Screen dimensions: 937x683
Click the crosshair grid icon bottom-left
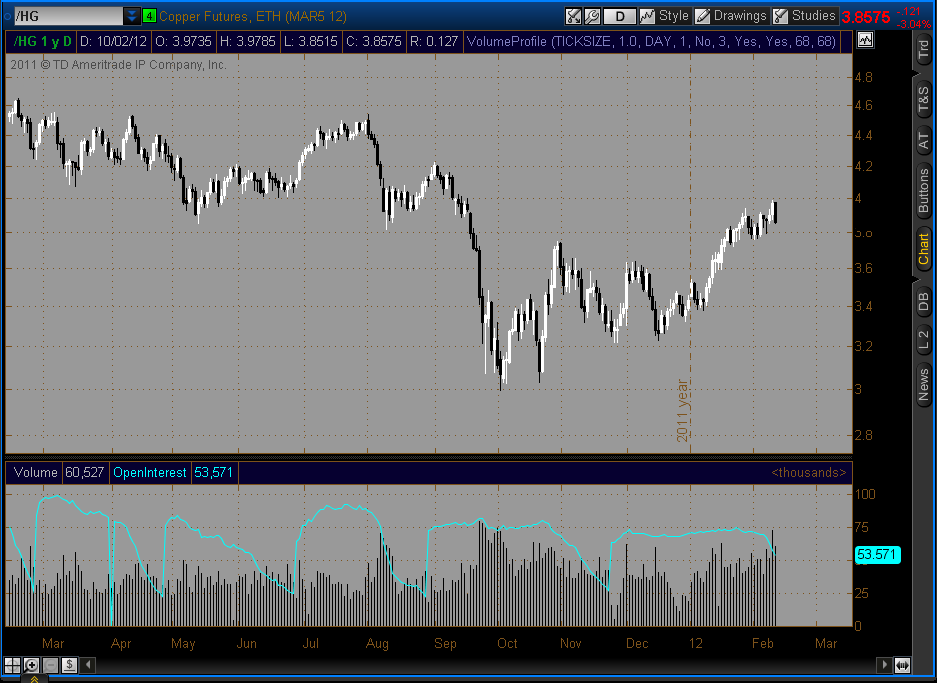[12, 665]
